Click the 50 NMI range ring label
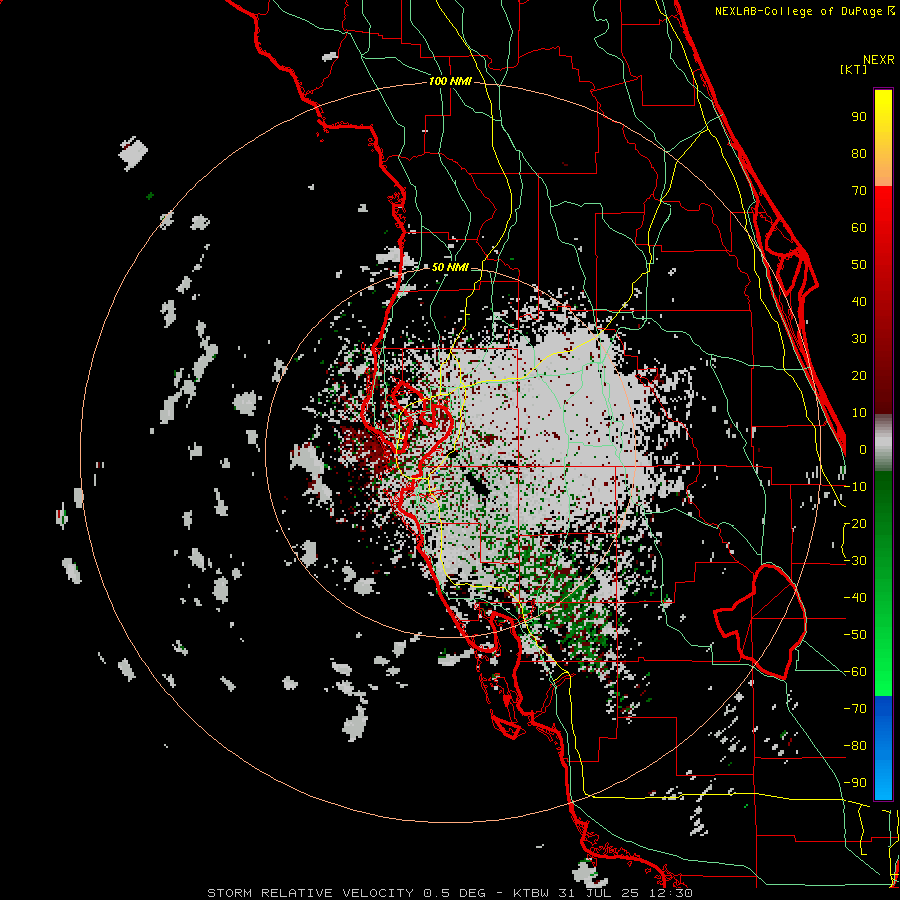900x900 pixels. [x=449, y=267]
